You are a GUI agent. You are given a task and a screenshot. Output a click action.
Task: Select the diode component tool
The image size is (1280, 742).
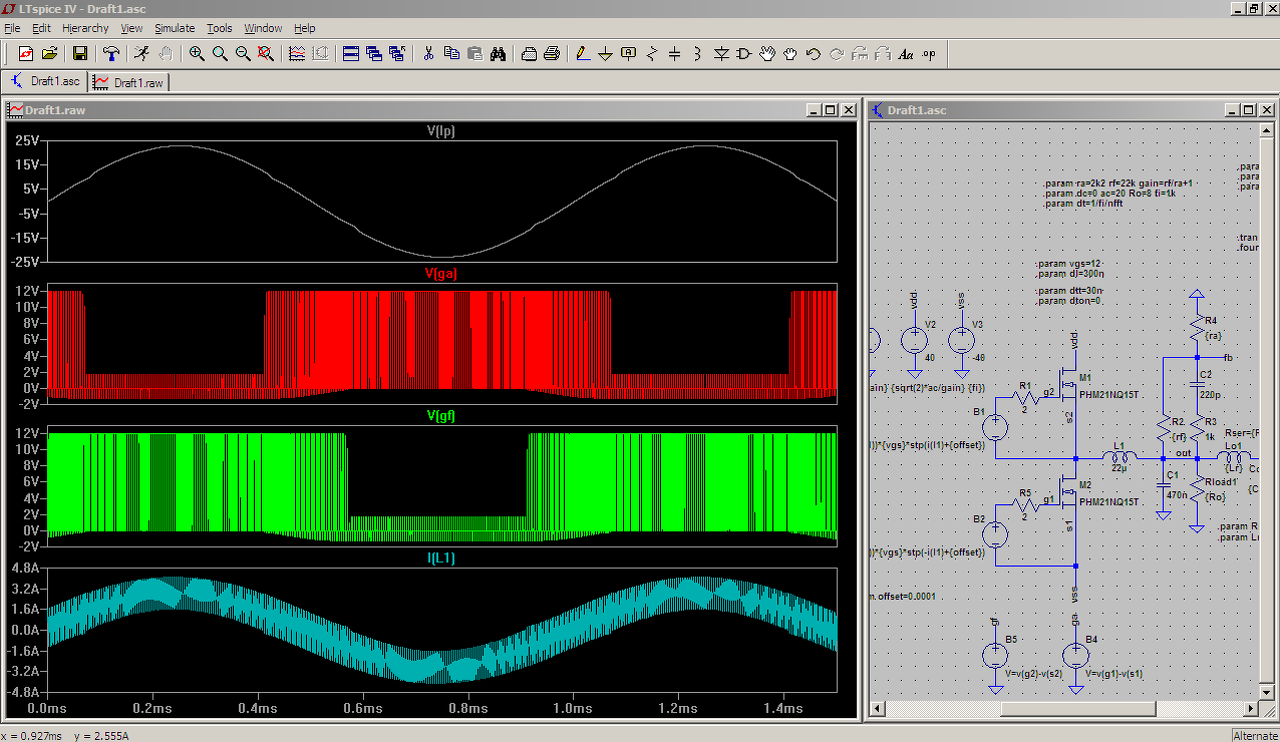pyautogui.click(x=721, y=54)
